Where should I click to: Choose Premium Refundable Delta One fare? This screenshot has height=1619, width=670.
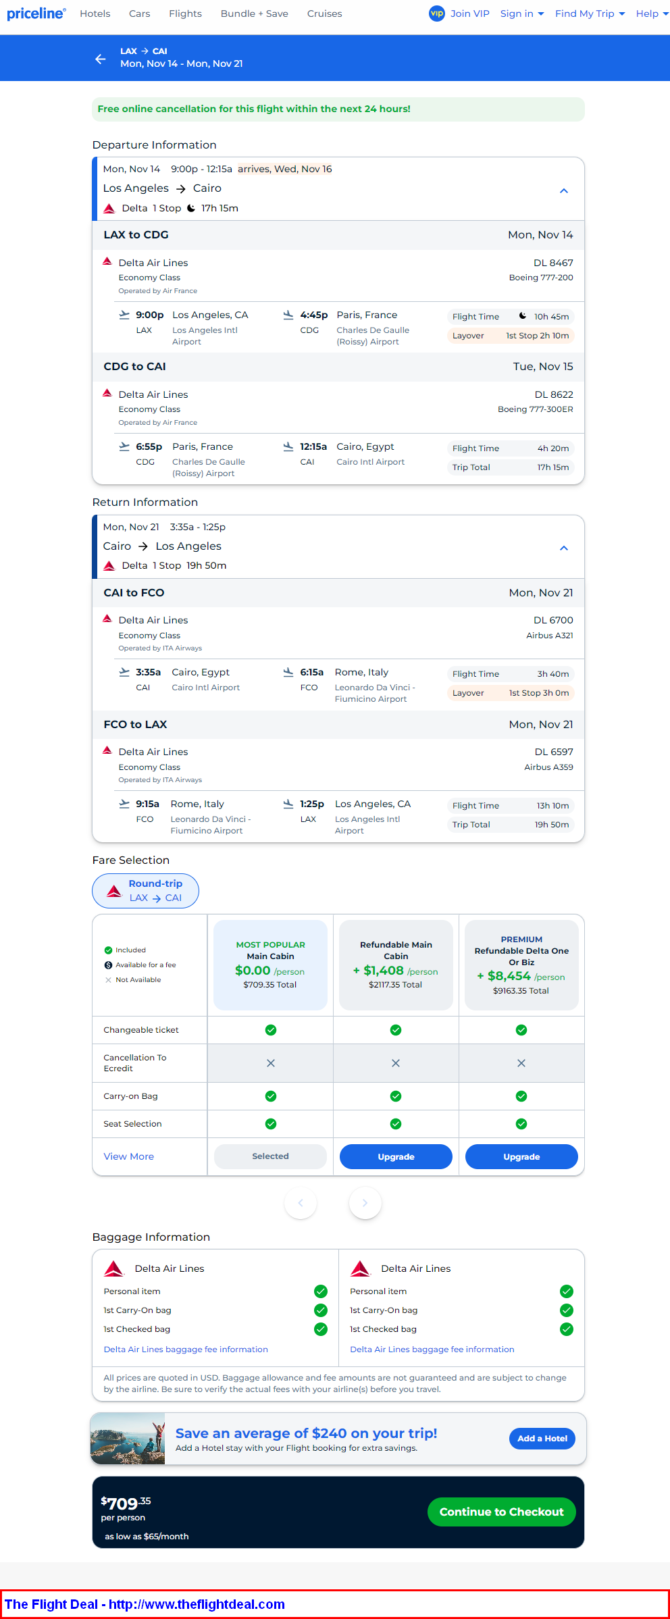(x=521, y=964)
